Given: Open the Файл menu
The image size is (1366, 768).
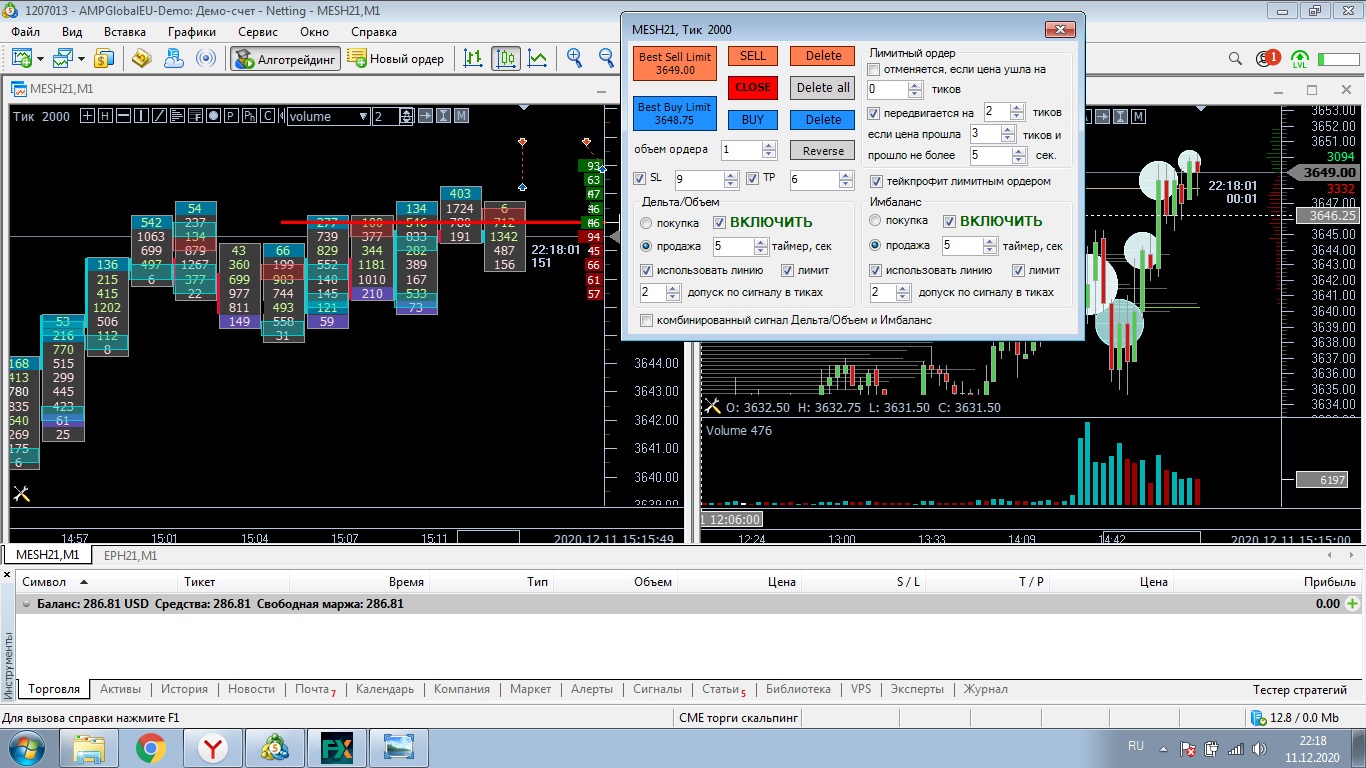Looking at the screenshot, I should click(x=27, y=31).
